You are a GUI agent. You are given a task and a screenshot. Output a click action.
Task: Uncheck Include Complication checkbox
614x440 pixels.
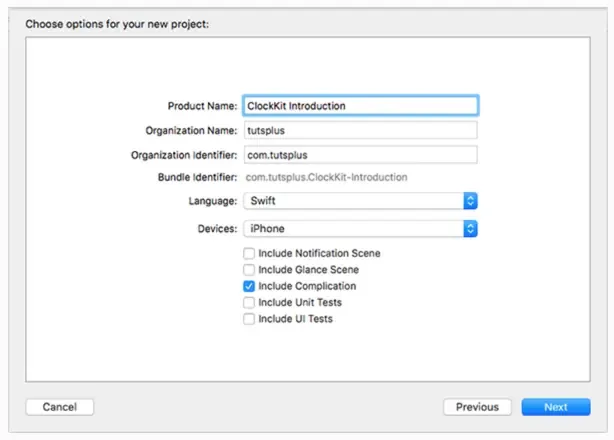coord(249,286)
